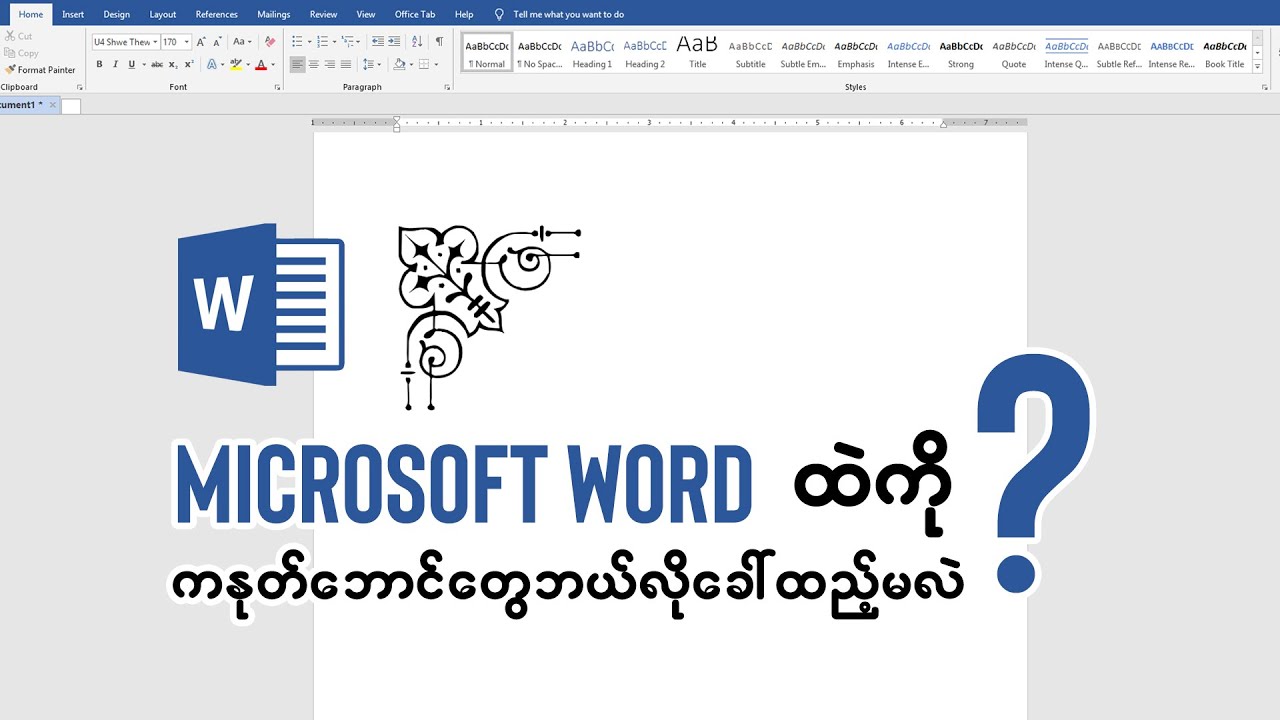Open Clipboard pane dialog launcher
The image size is (1280, 720).
(x=80, y=88)
